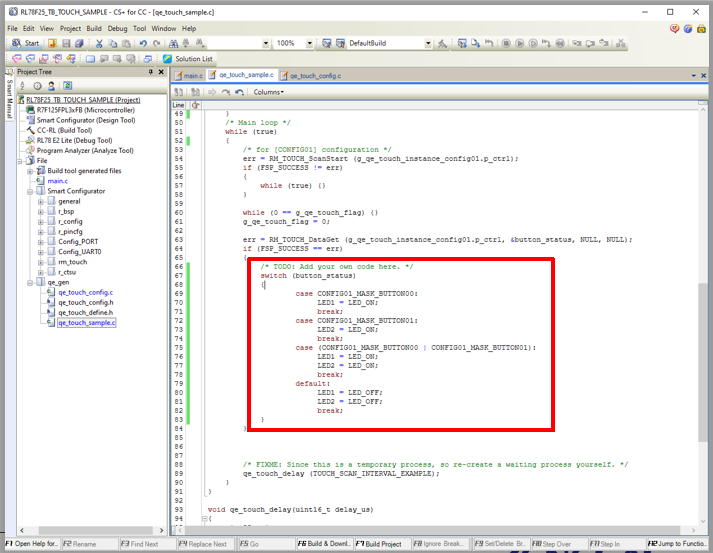Click the Cut scissors icon
The height and width of the screenshot is (553, 713).
[99, 43]
